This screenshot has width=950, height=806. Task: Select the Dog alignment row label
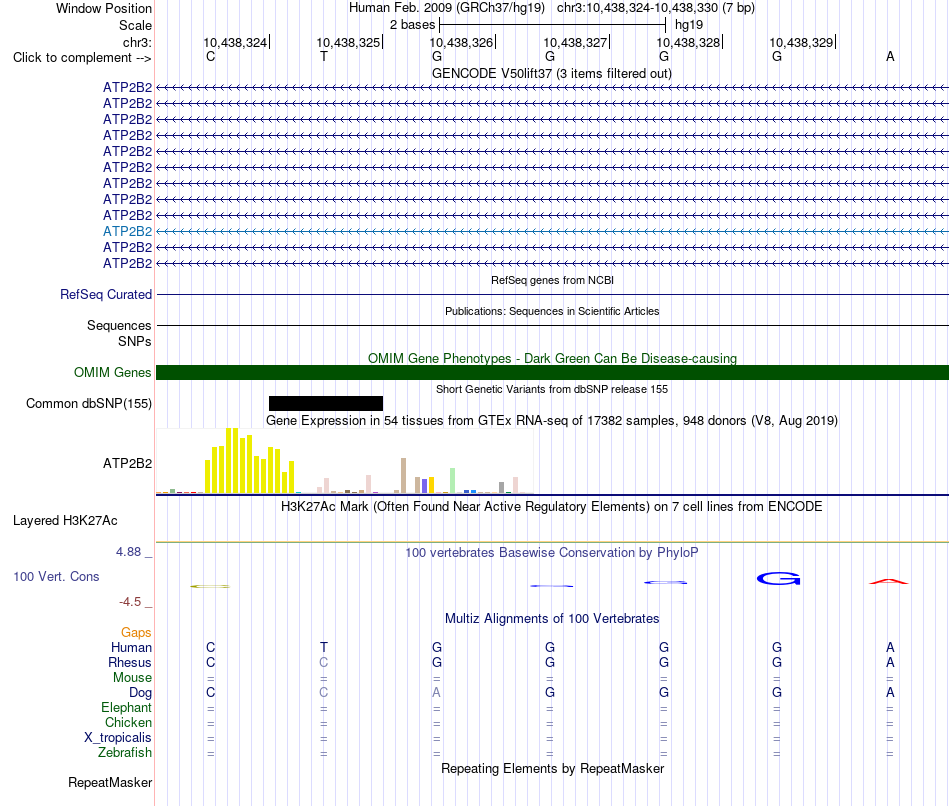pos(140,693)
